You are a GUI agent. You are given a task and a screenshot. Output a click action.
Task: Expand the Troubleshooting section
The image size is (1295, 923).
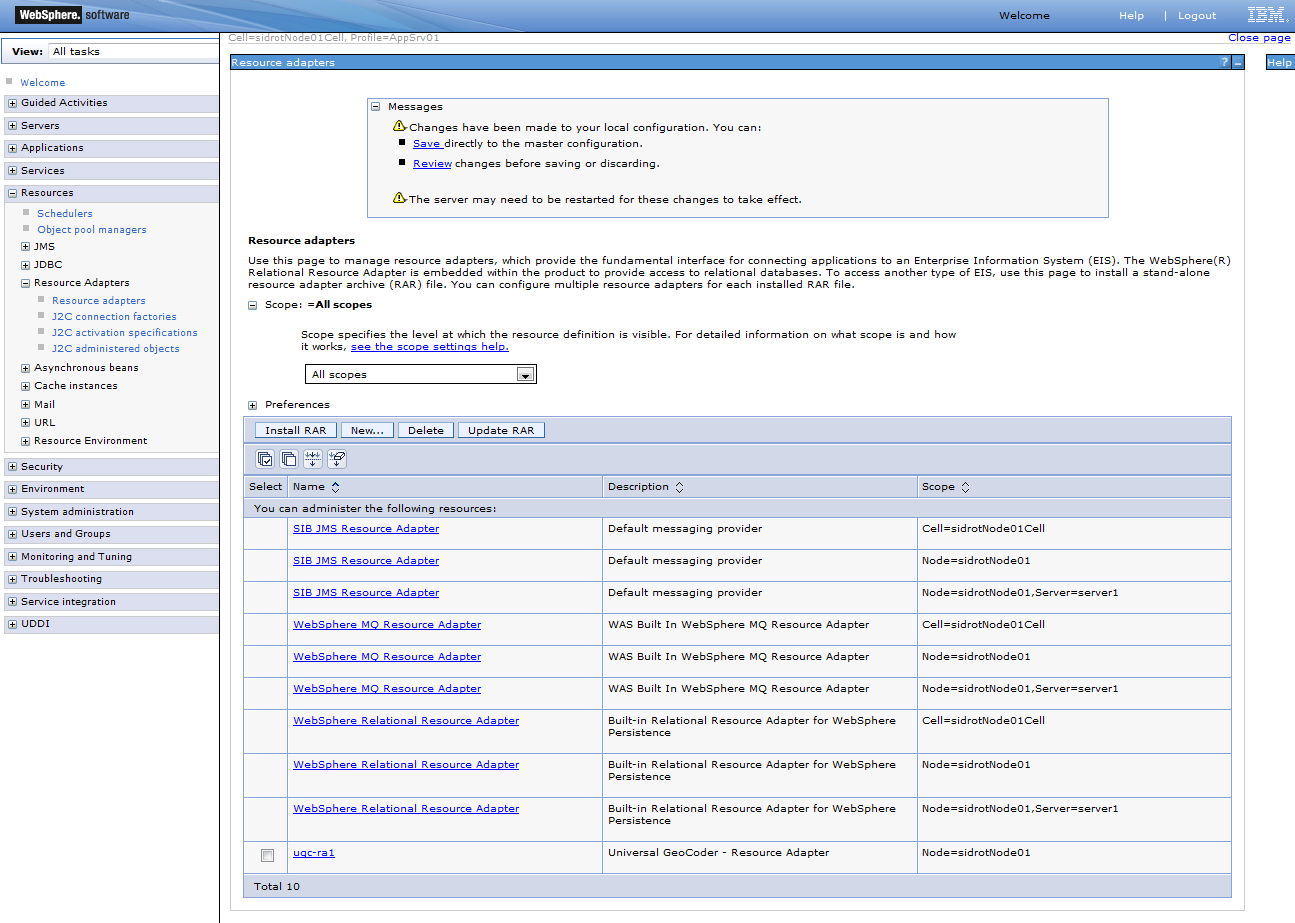click(x=12, y=579)
